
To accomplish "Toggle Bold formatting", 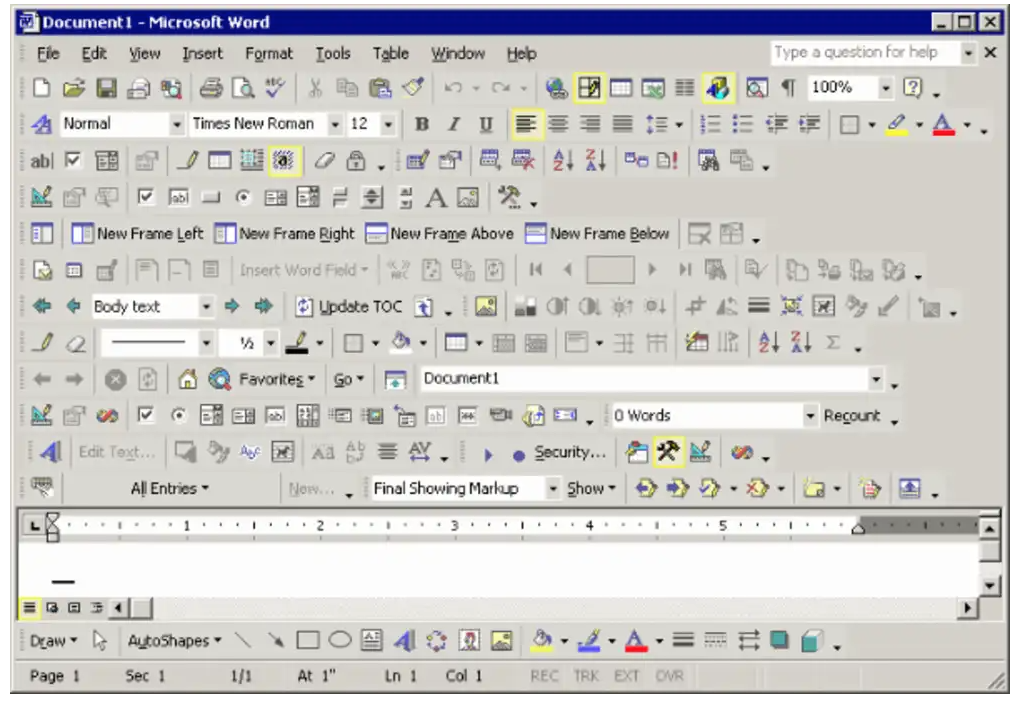I will [422, 125].
